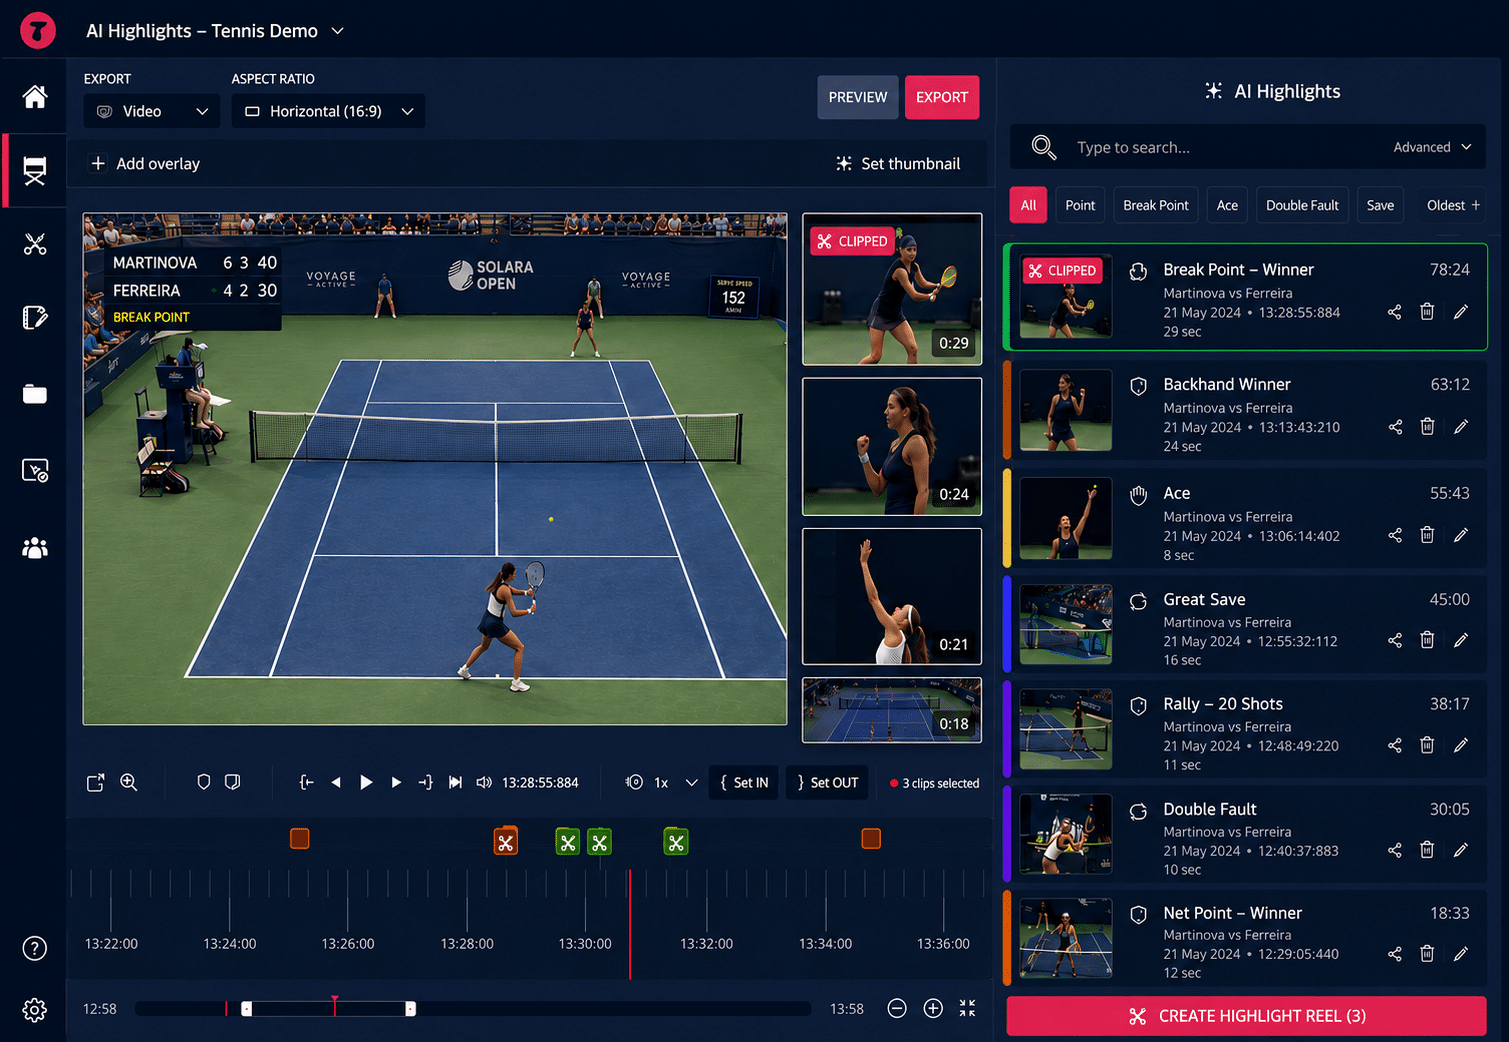The image size is (1509, 1042).
Task: Open the scissors clip tool in the sidebar
Action: [35, 244]
